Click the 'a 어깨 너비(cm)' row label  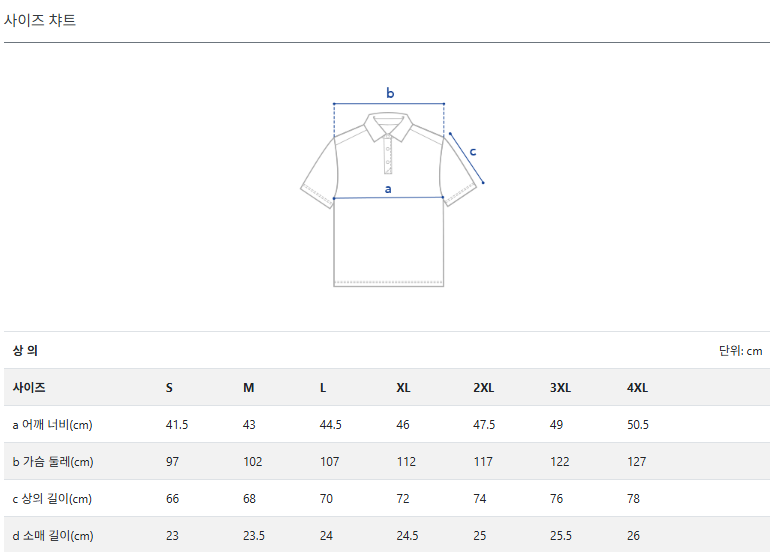[52, 425]
